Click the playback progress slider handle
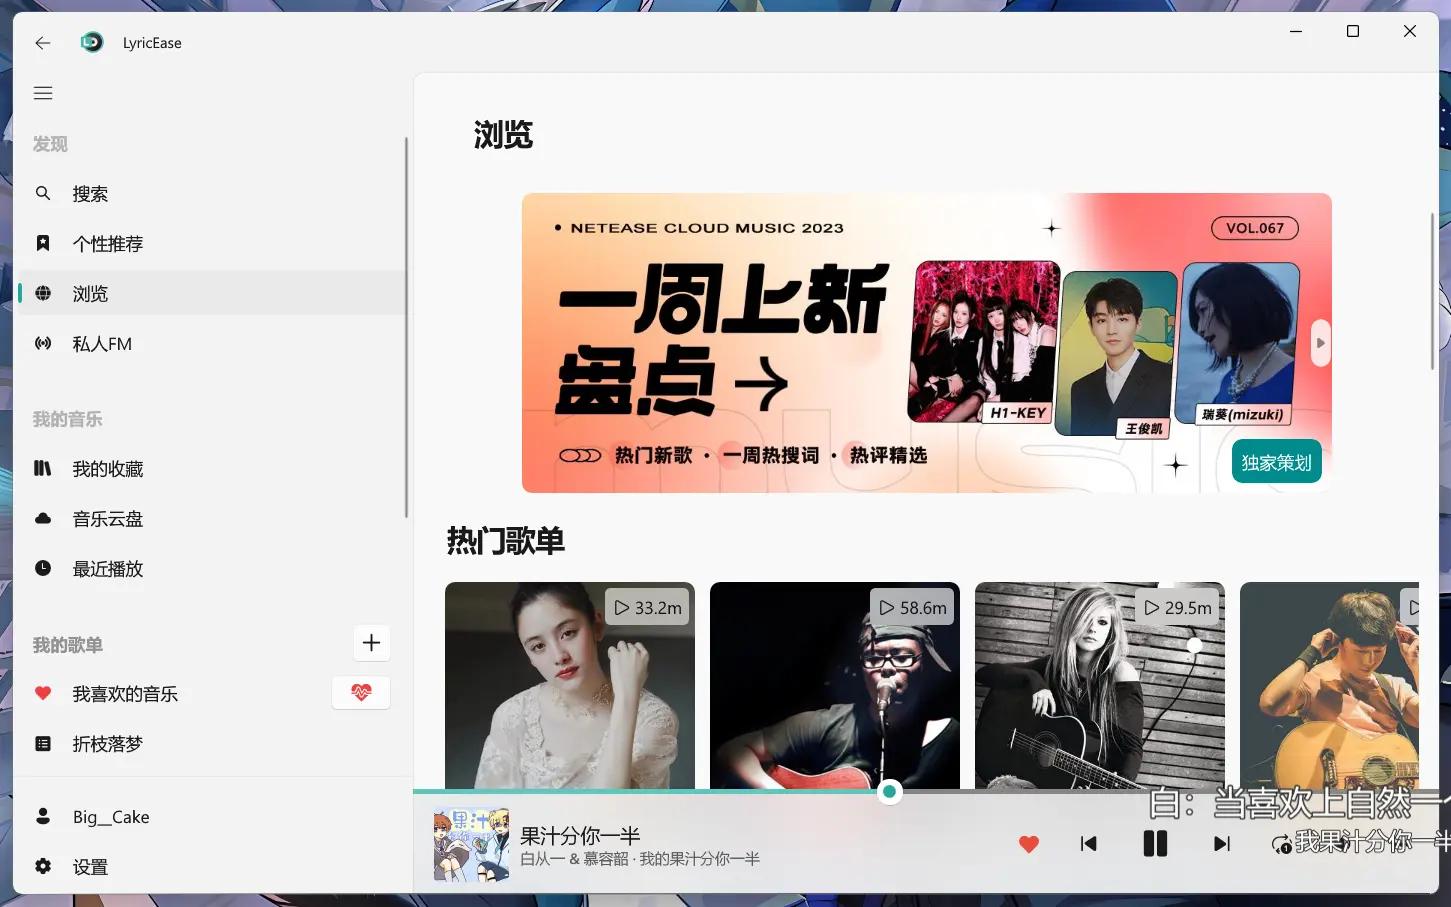This screenshot has height=907, width=1451. [x=889, y=792]
